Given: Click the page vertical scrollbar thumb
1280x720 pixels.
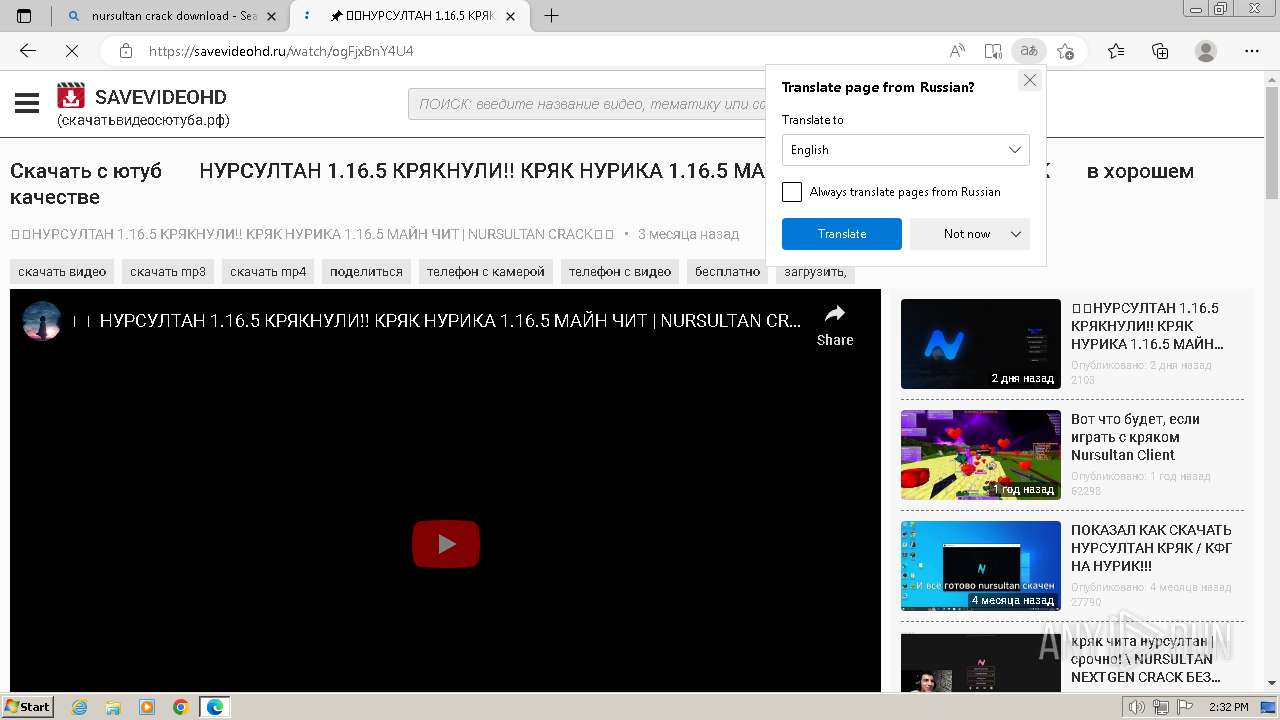Looking at the screenshot, I should (1271, 141).
